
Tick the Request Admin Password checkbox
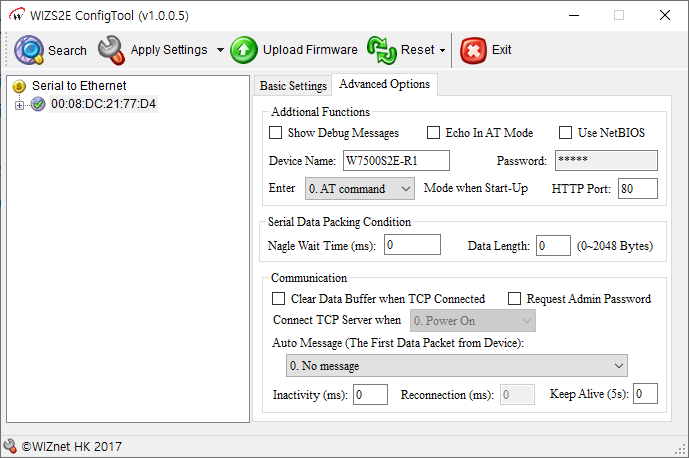click(x=514, y=299)
